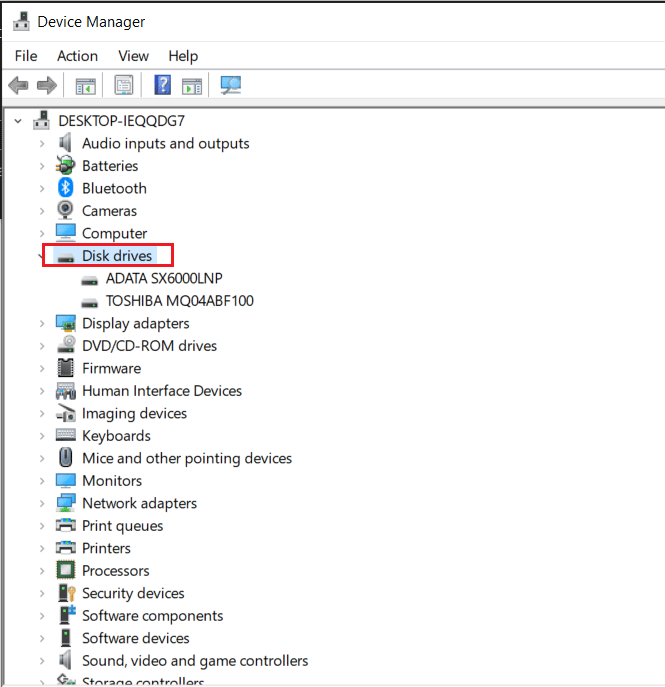Open the View menu
Image resolution: width=665 pixels, height=687 pixels.
click(x=133, y=56)
